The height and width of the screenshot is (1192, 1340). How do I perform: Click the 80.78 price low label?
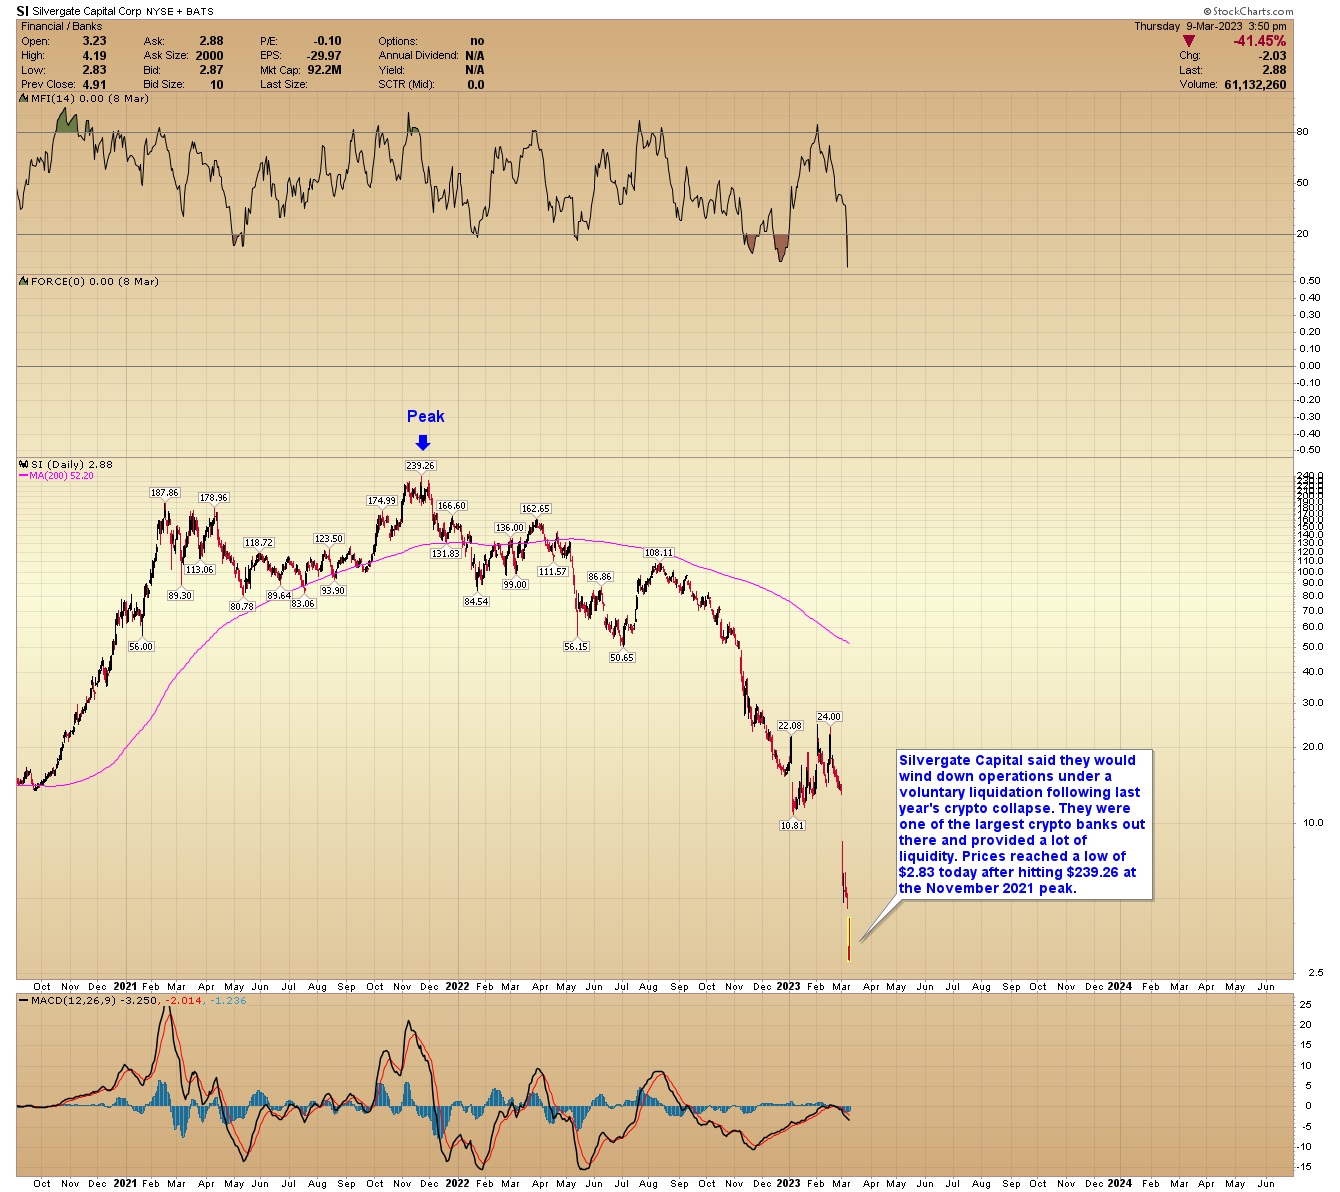tap(241, 606)
